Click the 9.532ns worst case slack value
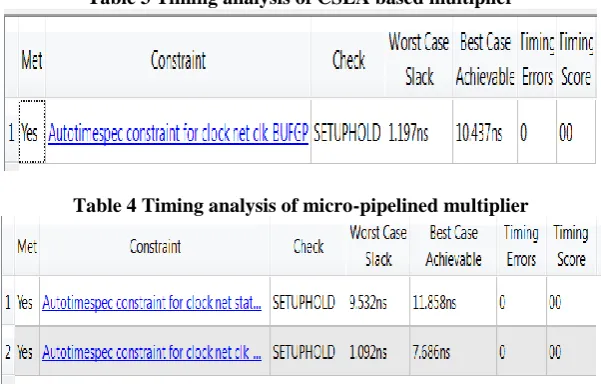Image resolution: width=601 pixels, height=390 pixels. (368, 303)
